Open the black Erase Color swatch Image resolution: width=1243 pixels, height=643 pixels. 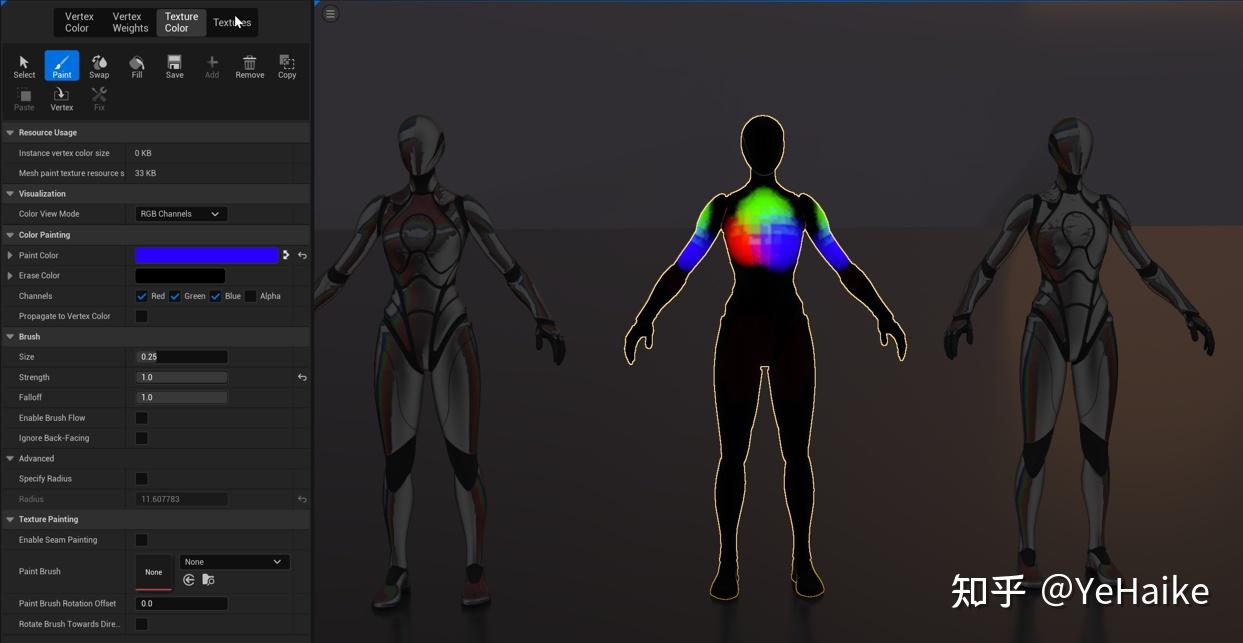(180, 276)
